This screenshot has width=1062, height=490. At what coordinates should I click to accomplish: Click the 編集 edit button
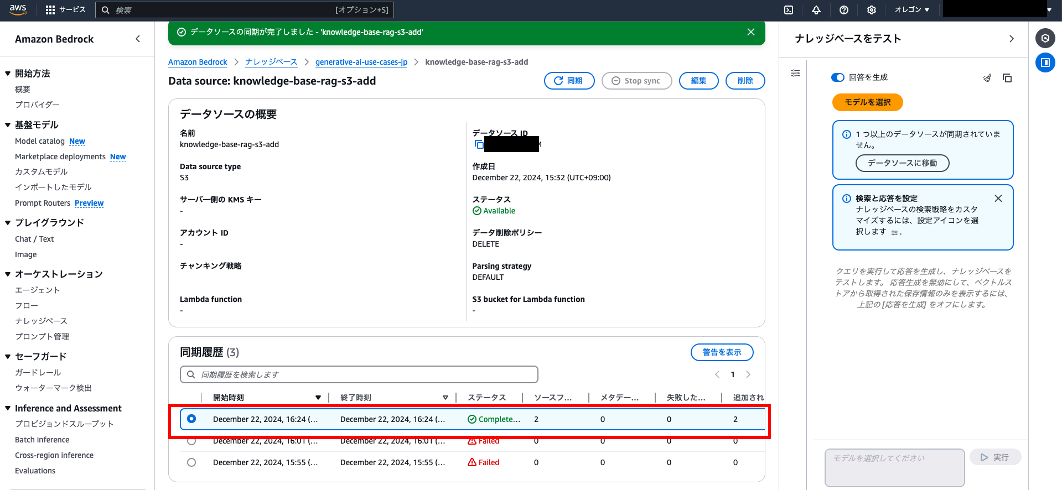point(698,81)
